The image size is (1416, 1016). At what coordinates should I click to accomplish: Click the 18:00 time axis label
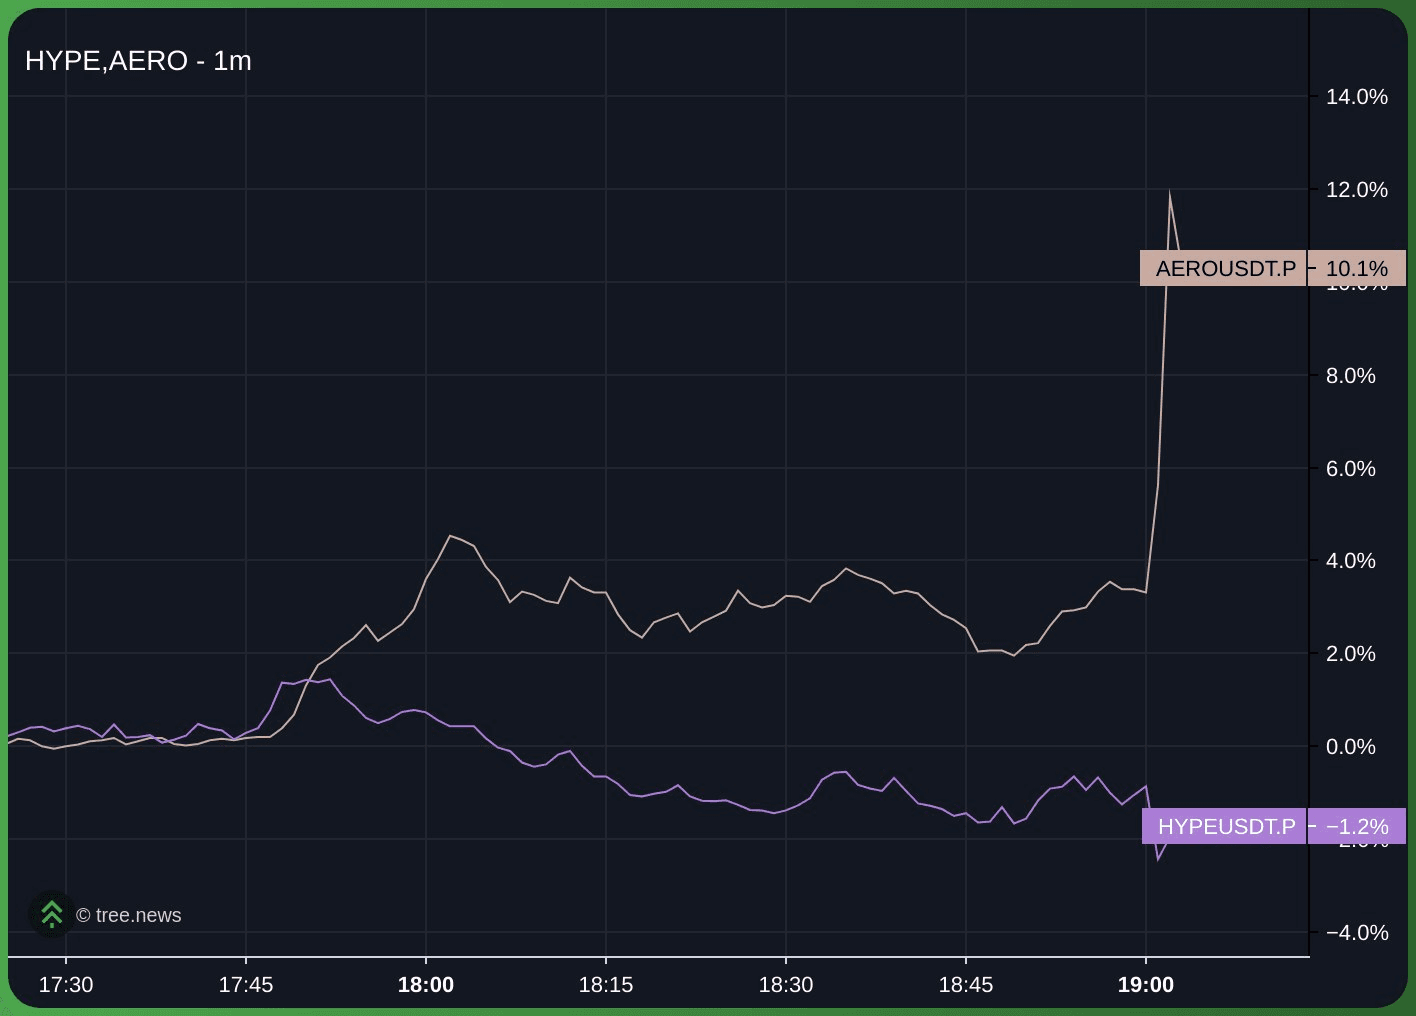426,985
